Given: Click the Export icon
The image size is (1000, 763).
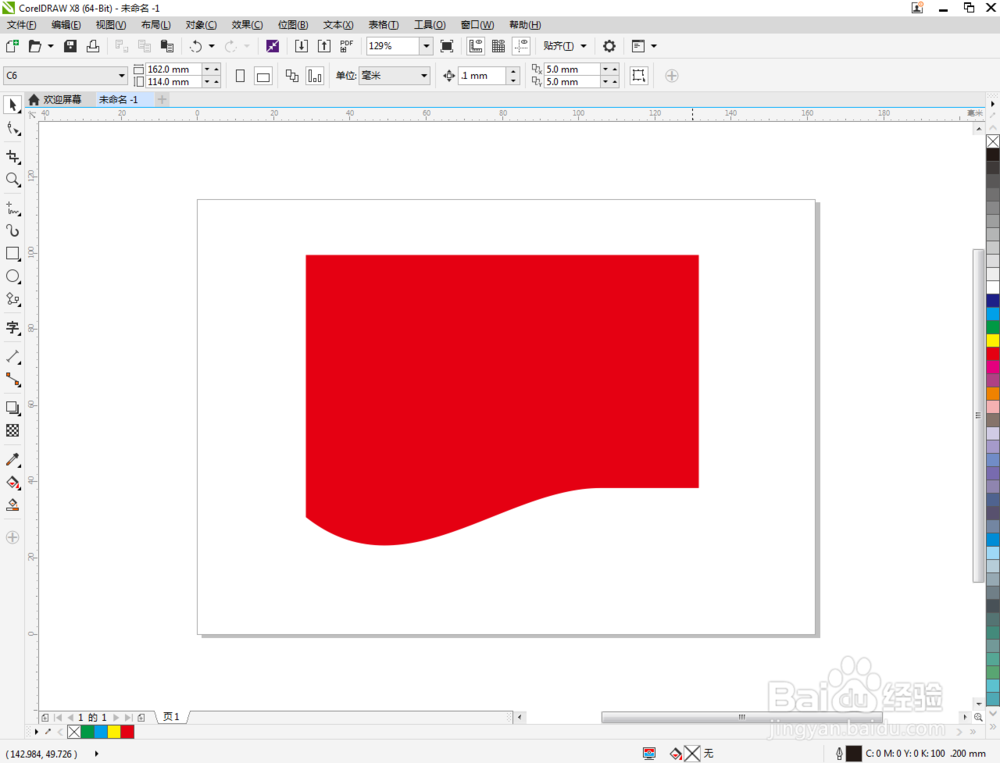Looking at the screenshot, I should click(x=324, y=46).
